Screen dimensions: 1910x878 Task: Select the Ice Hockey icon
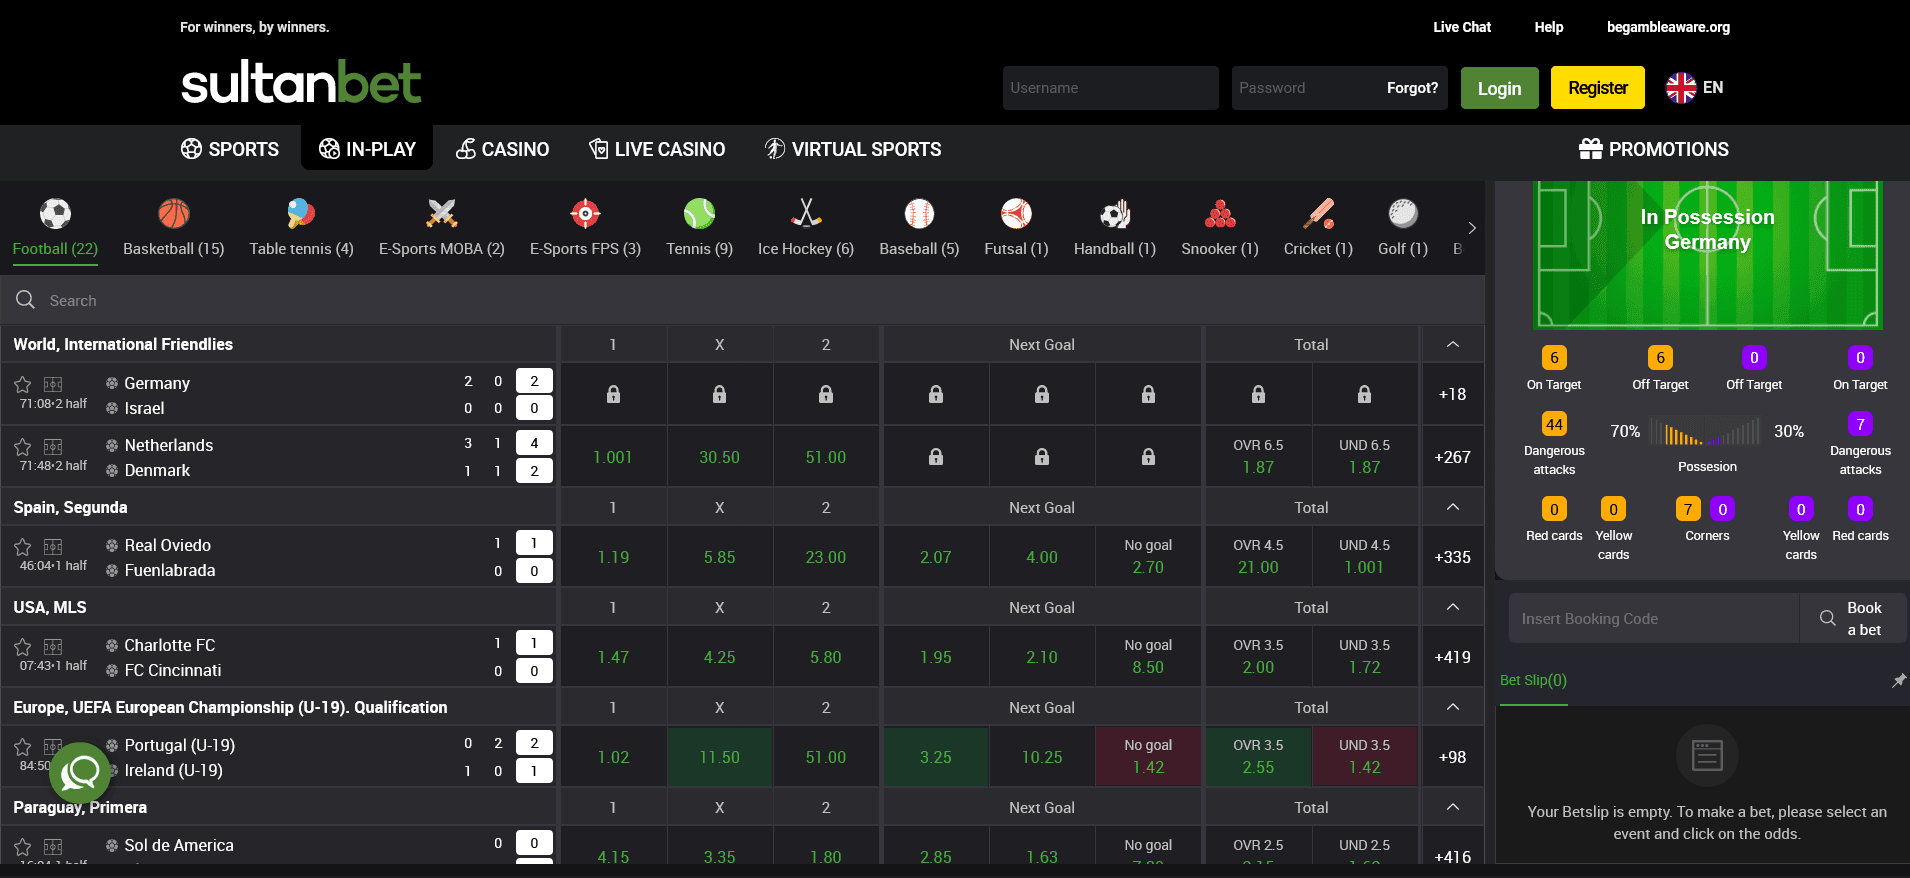click(805, 214)
